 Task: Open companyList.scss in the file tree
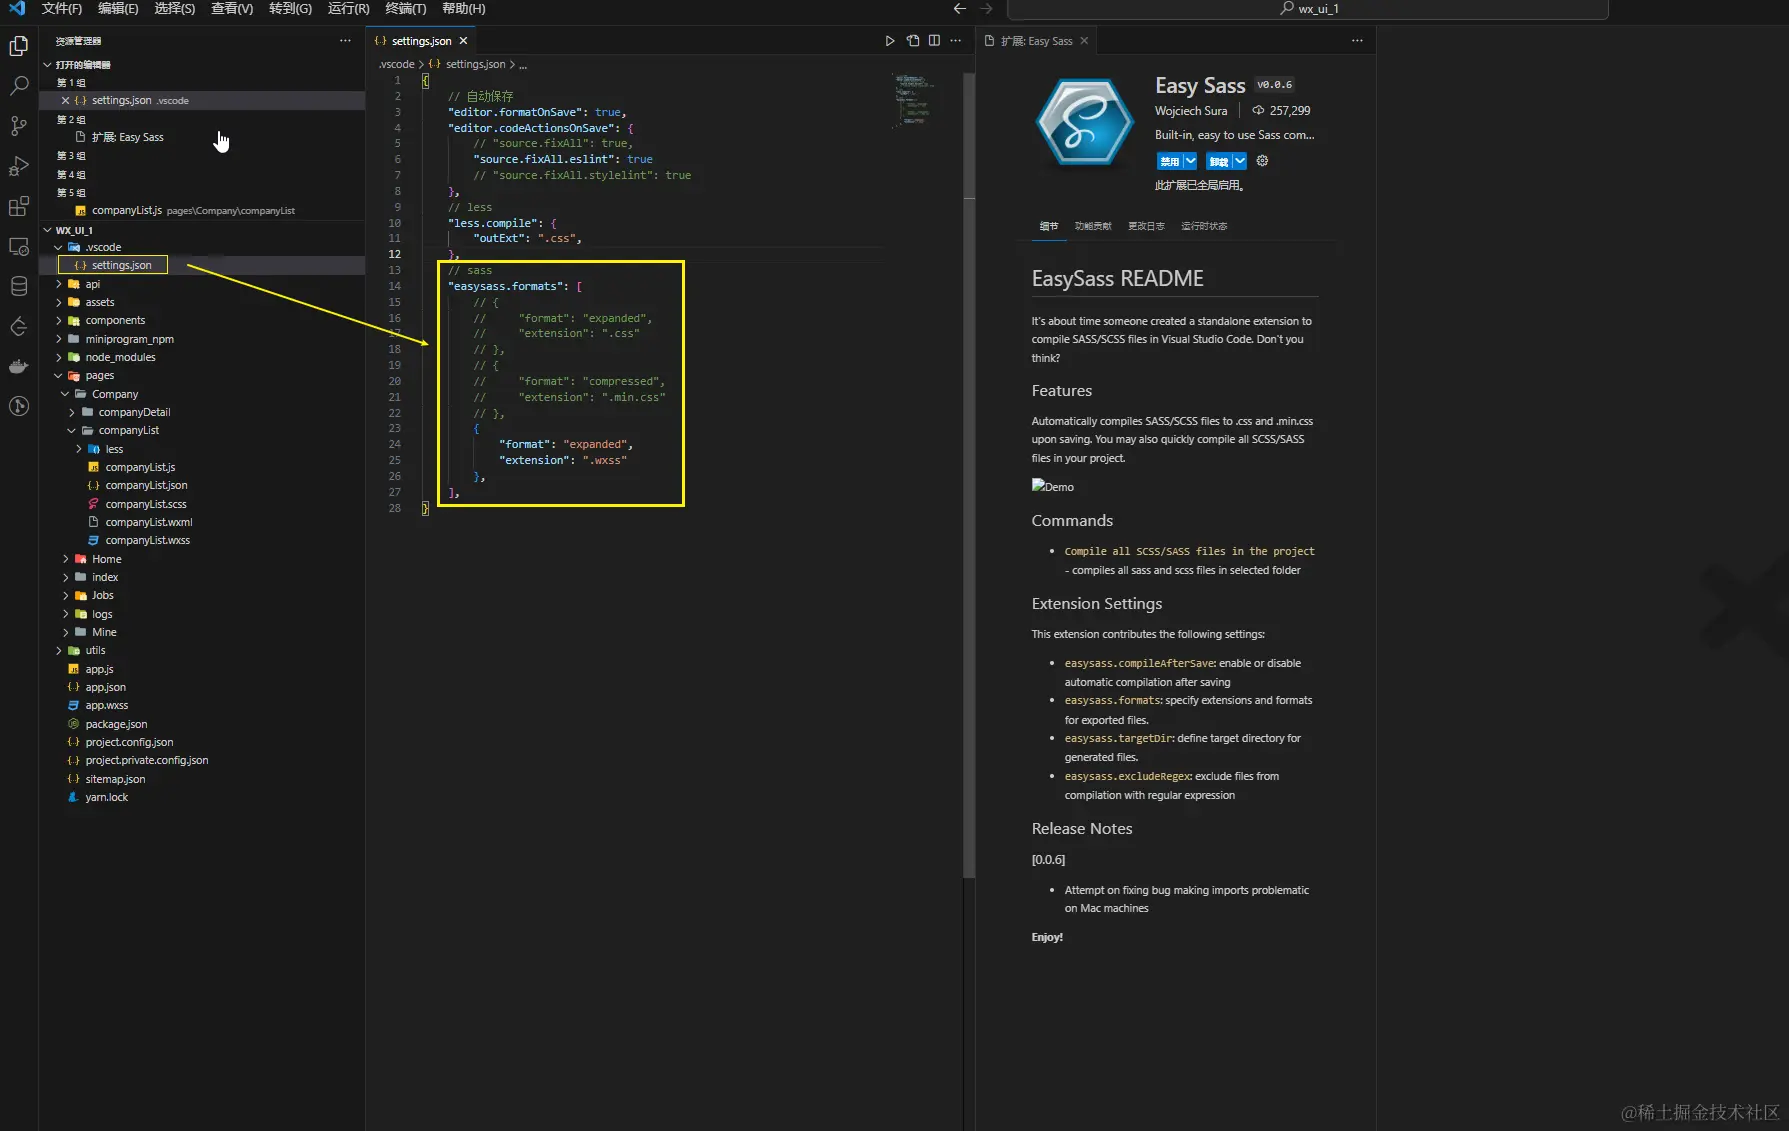click(x=146, y=505)
